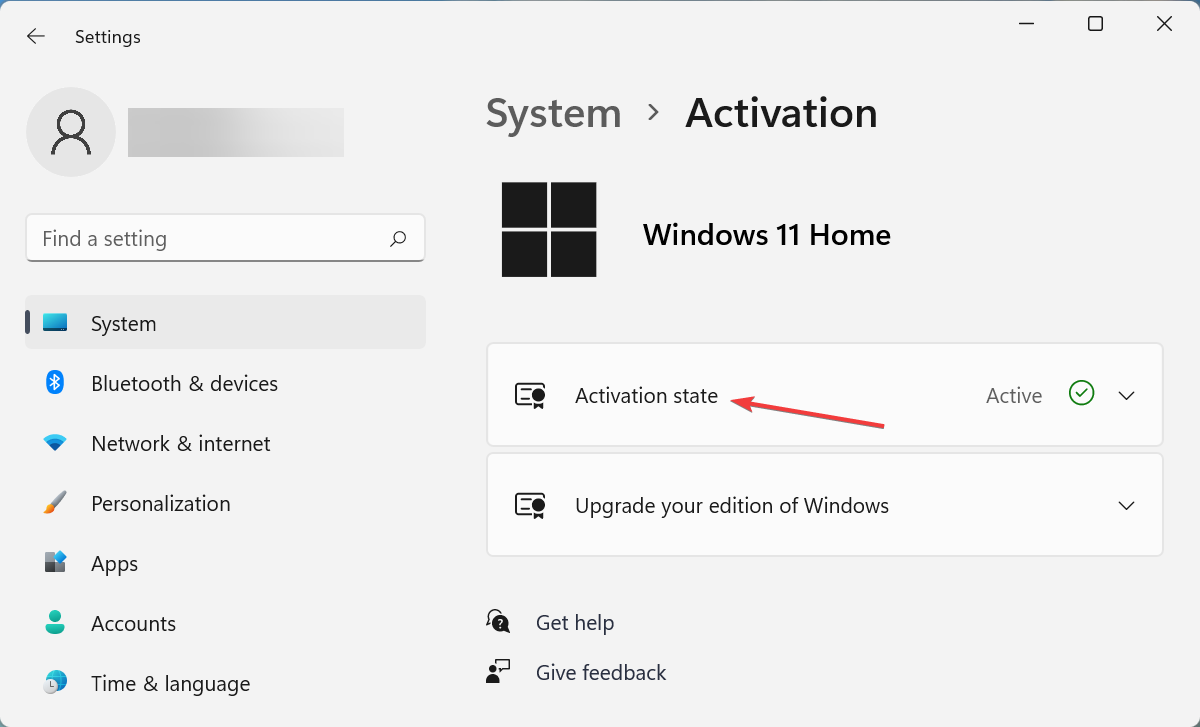
Task: Click the Windows 11 Home logo
Action: coord(548,229)
